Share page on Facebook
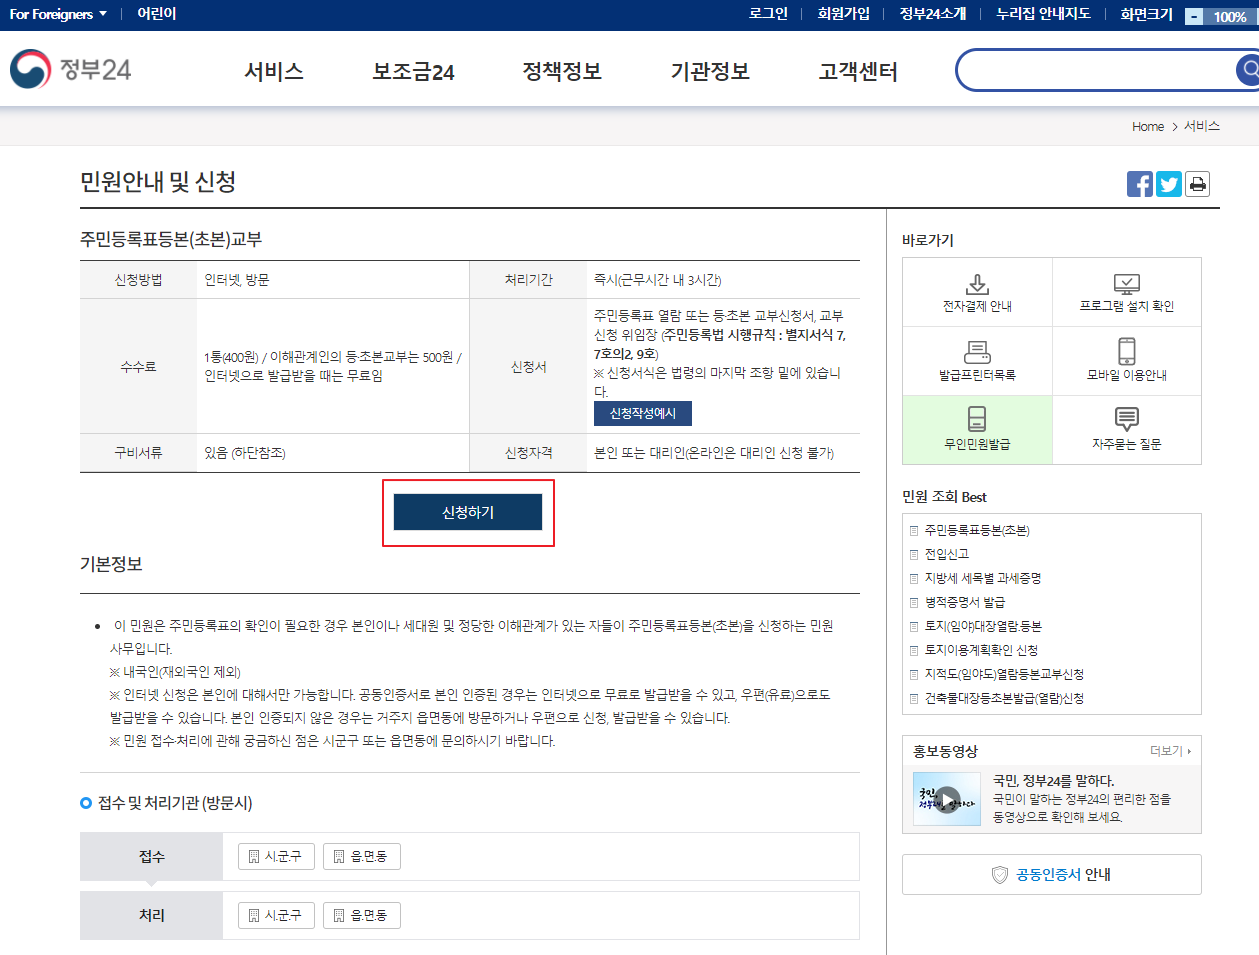The image size is (1259, 955). tap(1140, 184)
